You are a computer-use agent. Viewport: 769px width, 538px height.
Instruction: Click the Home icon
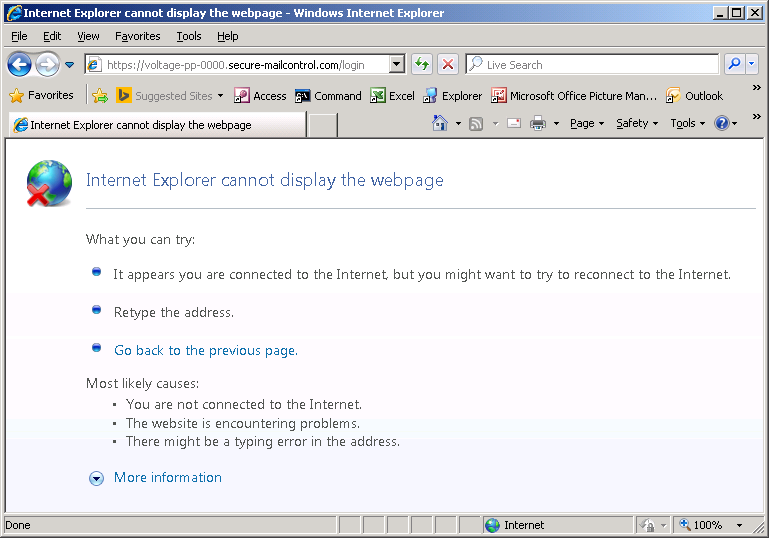coord(440,123)
